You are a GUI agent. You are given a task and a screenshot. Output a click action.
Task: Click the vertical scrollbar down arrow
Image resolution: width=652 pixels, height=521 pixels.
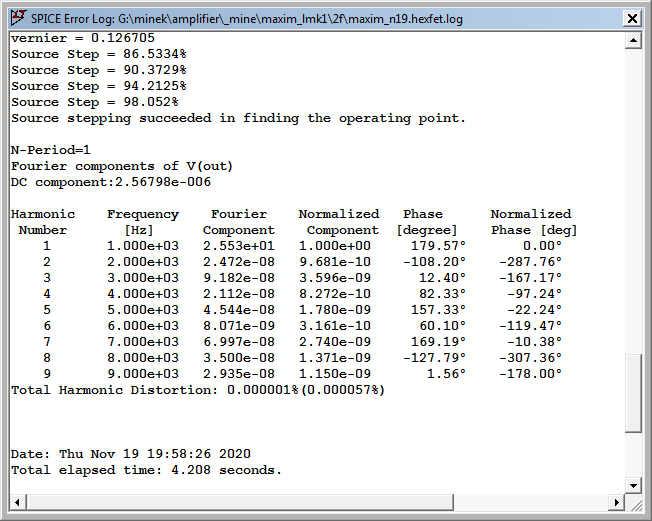(633, 485)
